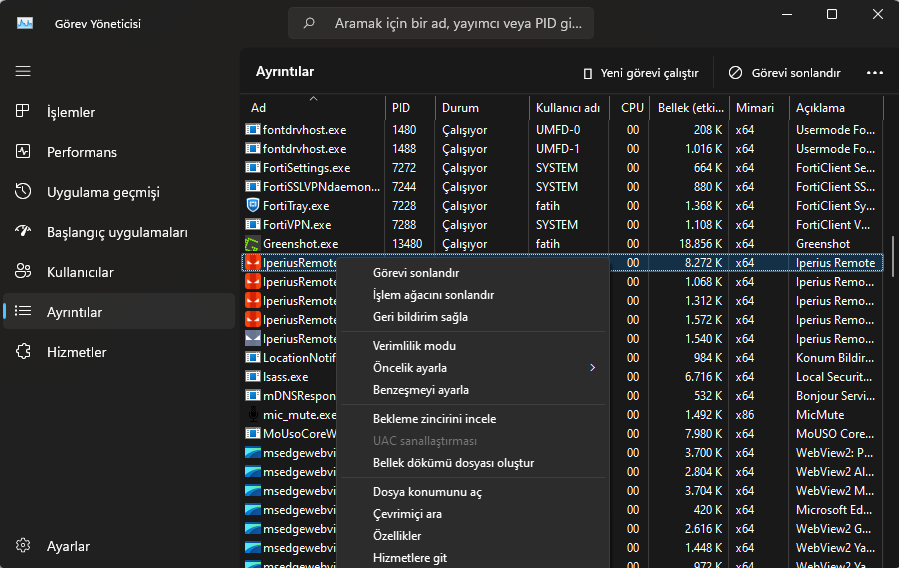Go to Hizmetler page
The height and width of the screenshot is (568, 899).
119,351
